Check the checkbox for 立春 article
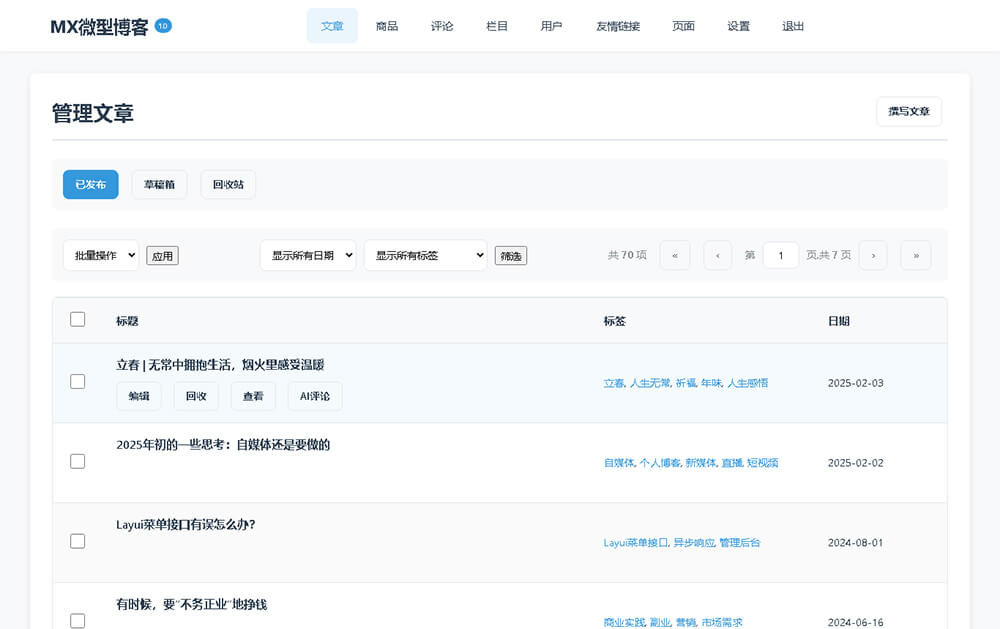 tap(77, 381)
